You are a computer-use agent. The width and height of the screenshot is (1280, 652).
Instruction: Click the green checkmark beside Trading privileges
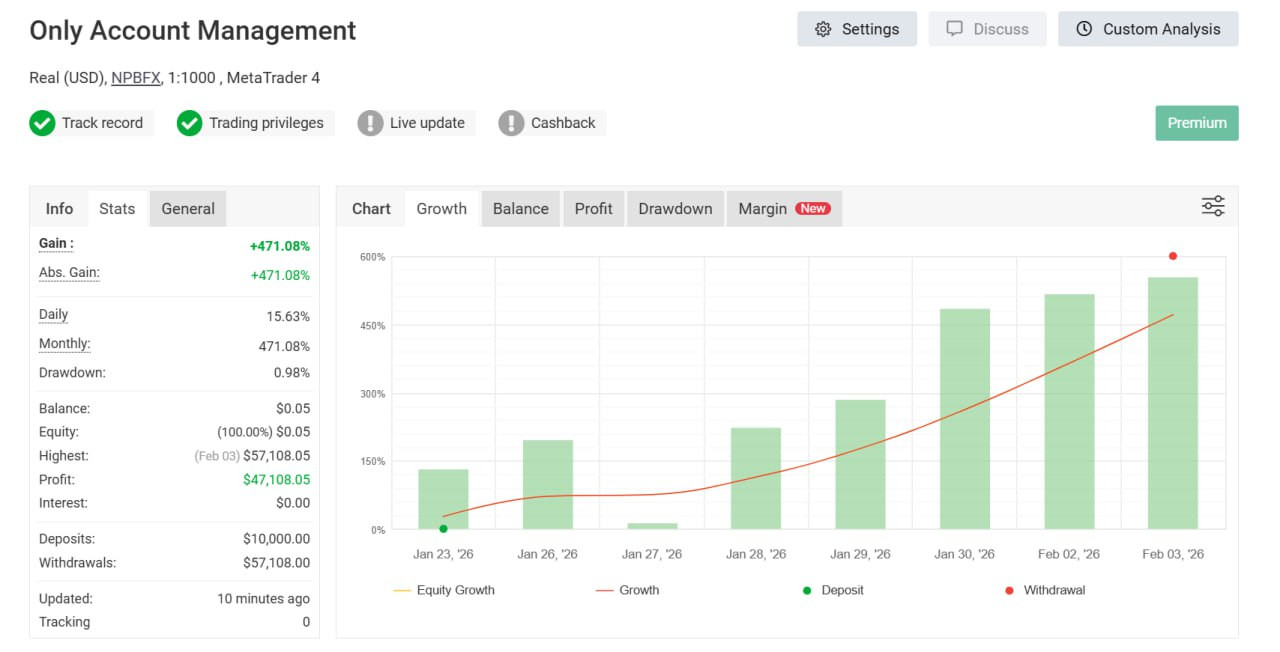(189, 123)
